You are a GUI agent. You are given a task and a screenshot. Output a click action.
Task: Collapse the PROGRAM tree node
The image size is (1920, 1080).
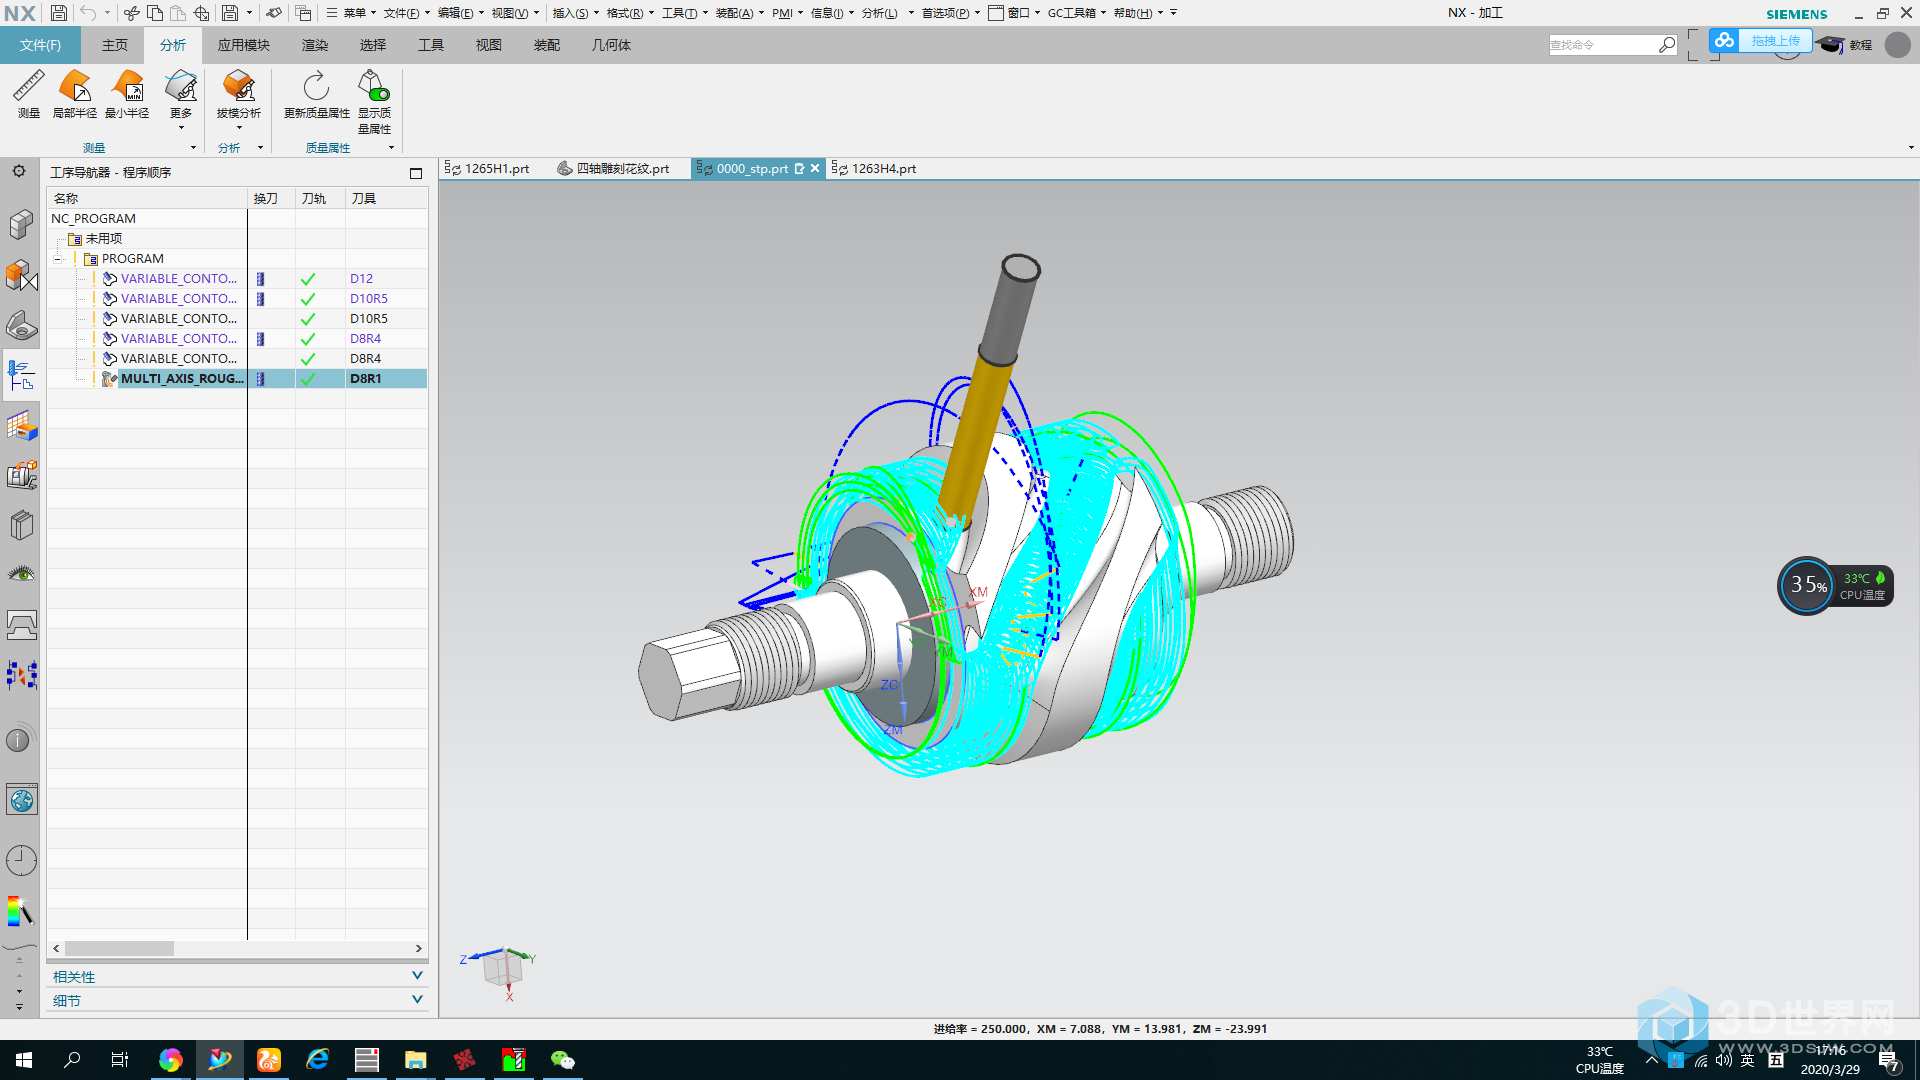[58, 259]
